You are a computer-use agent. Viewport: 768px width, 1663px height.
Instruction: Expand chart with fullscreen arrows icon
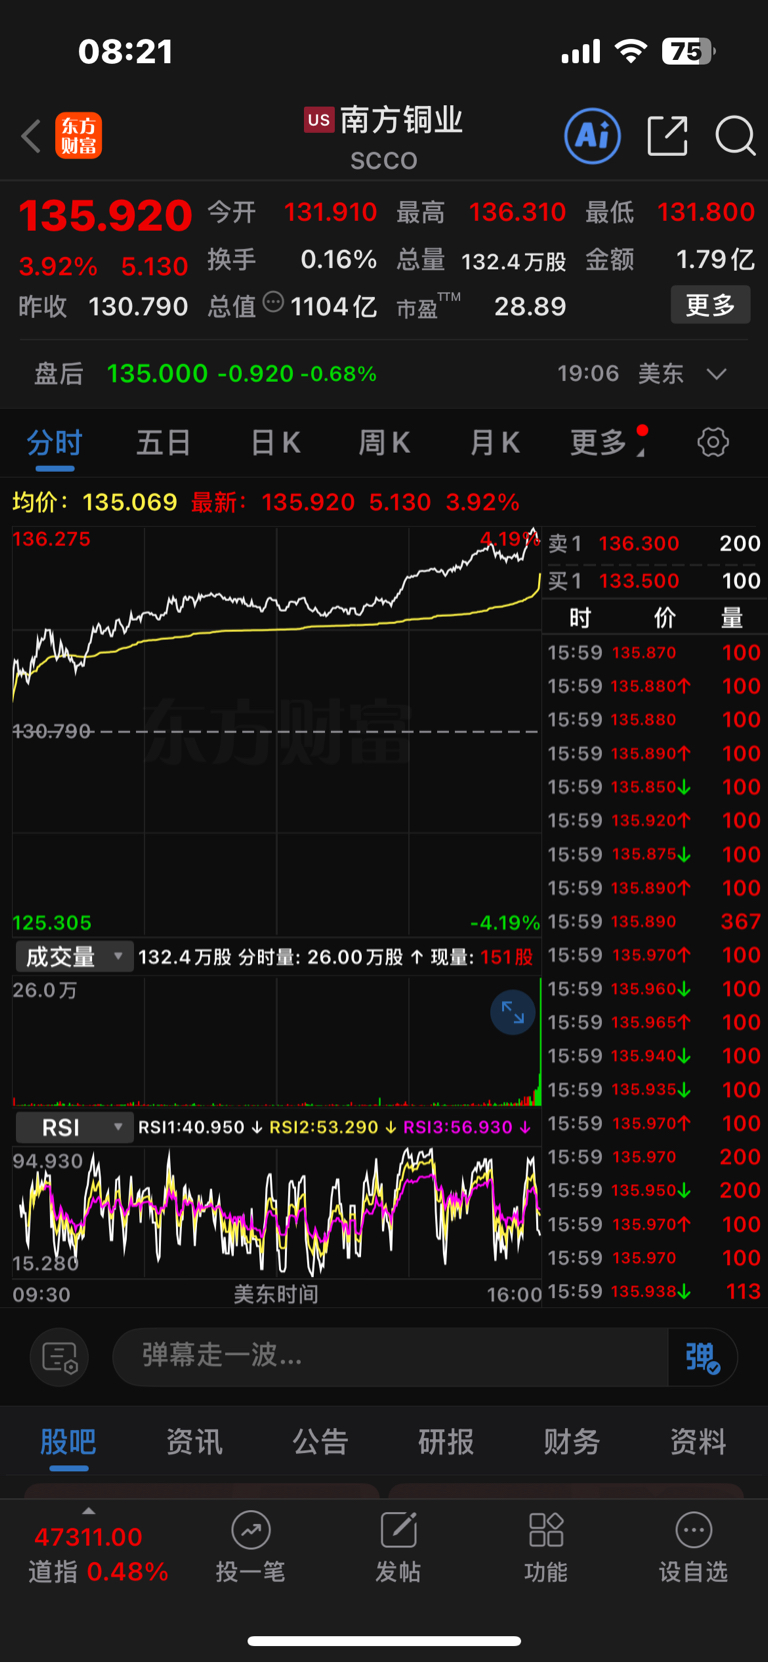click(513, 1013)
